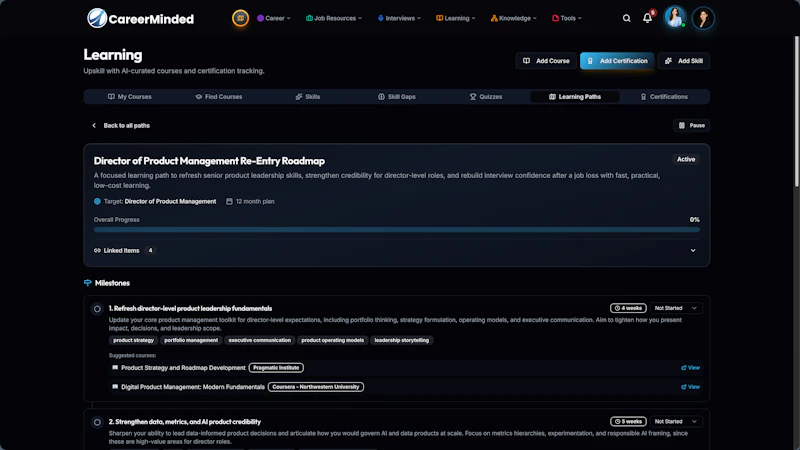This screenshot has height=450, width=800.
Task: Switch to the Find Courses tab
Action: [x=219, y=96]
